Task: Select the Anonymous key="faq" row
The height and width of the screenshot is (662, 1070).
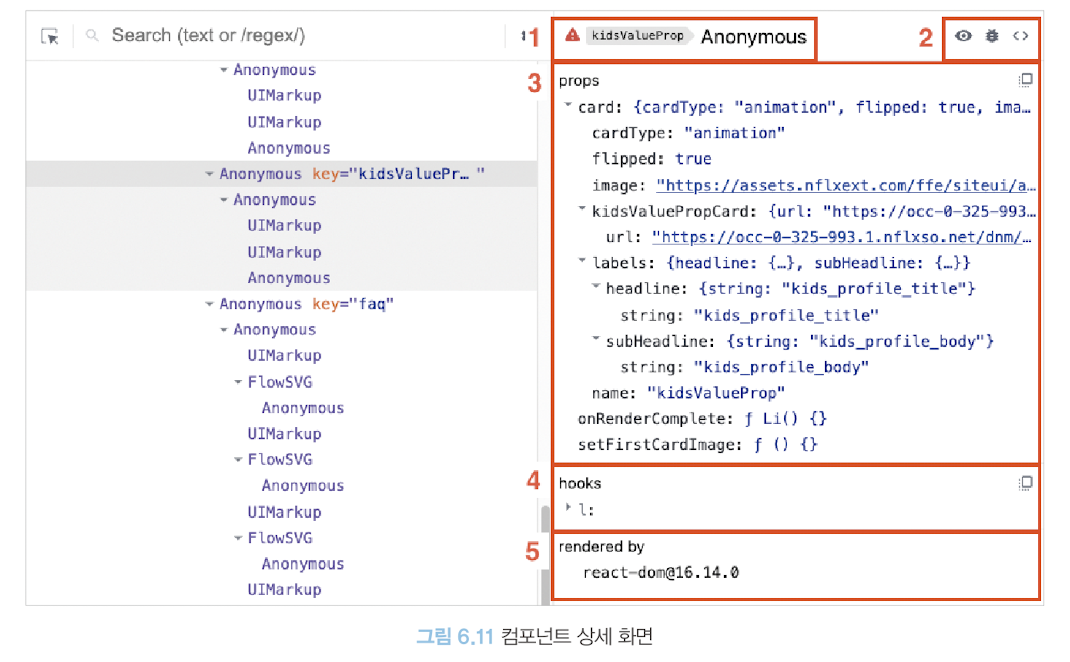Action: tap(282, 304)
